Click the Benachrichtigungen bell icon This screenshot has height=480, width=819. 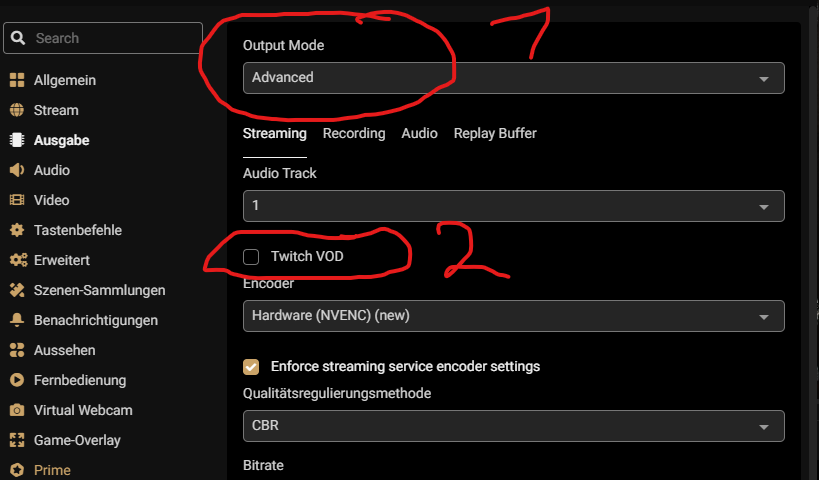(x=16, y=320)
